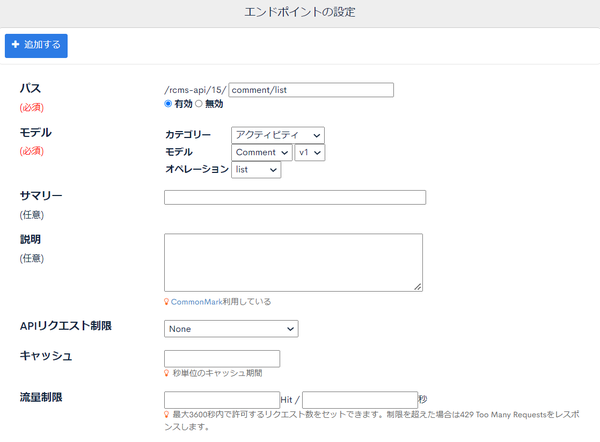
Task: Click the 説明 label
Action: (30, 239)
